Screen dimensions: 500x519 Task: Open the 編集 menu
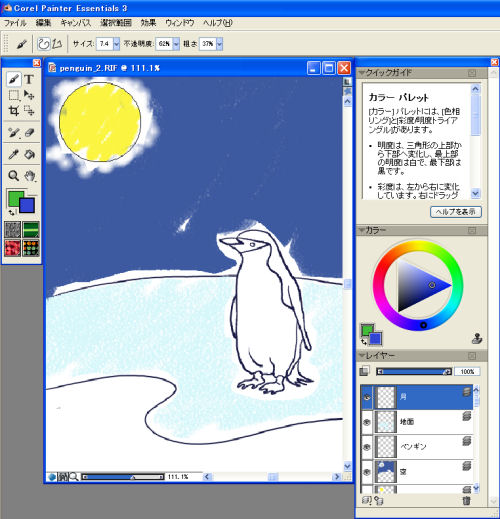[x=43, y=23]
